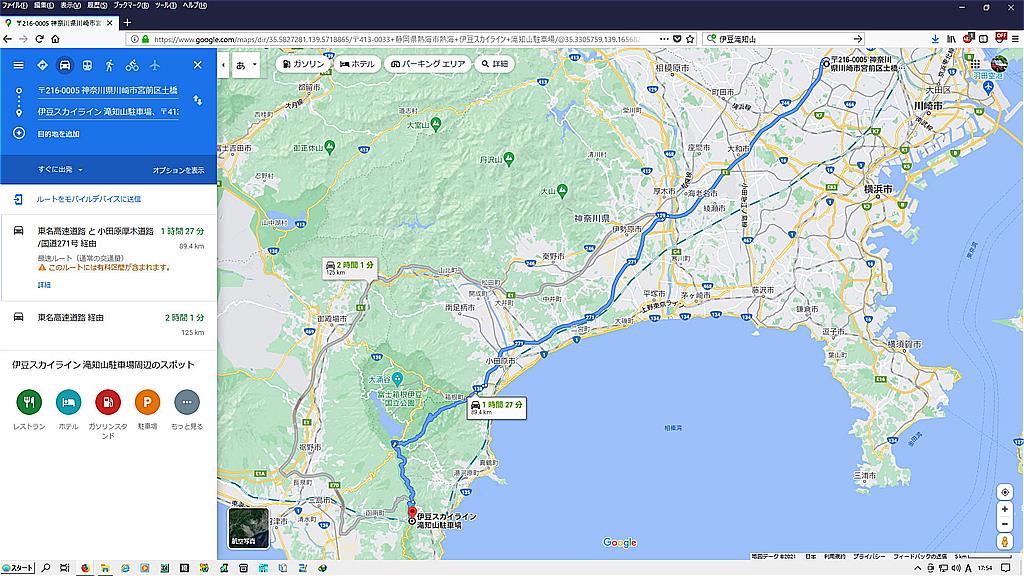Bookmark this page with star icon
Image resolution: width=1024 pixels, height=576 pixels.
point(690,39)
